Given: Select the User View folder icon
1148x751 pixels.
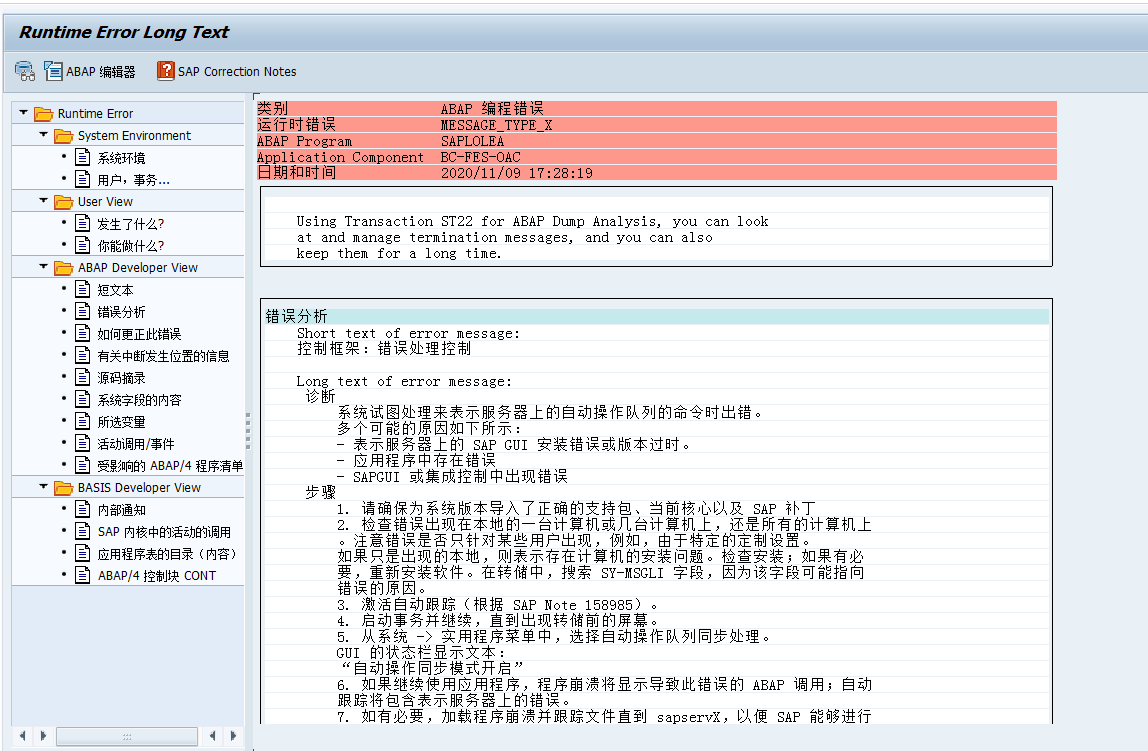Looking at the screenshot, I should point(64,201).
